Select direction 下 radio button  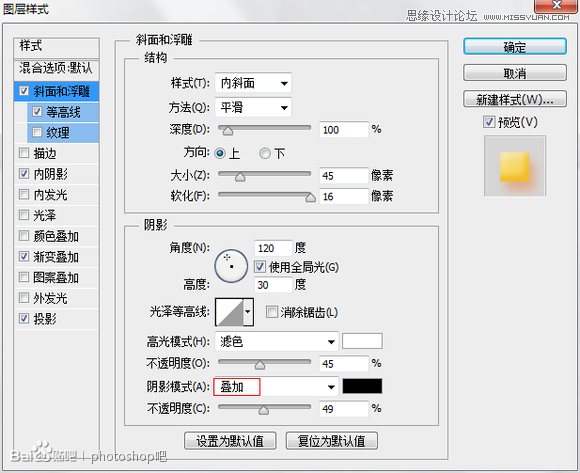pyautogui.click(x=264, y=153)
